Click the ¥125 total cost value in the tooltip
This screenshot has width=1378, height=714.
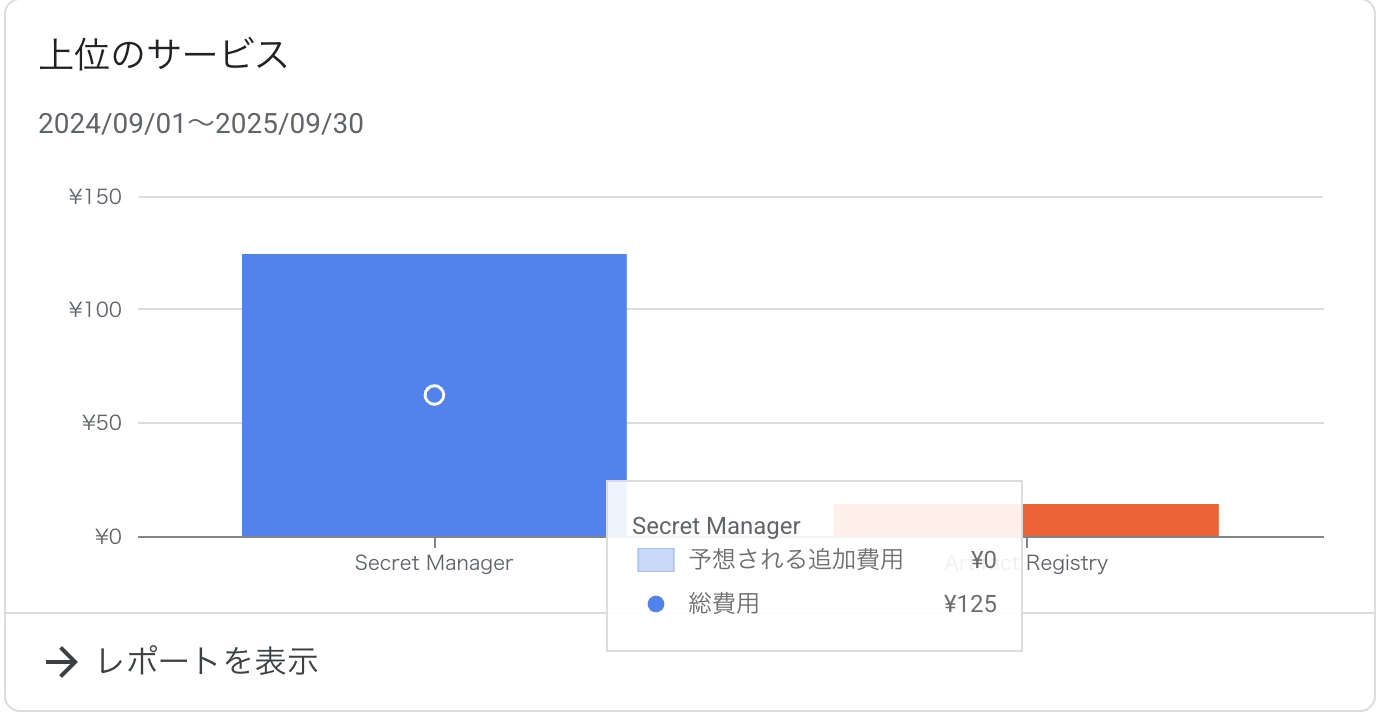point(970,604)
